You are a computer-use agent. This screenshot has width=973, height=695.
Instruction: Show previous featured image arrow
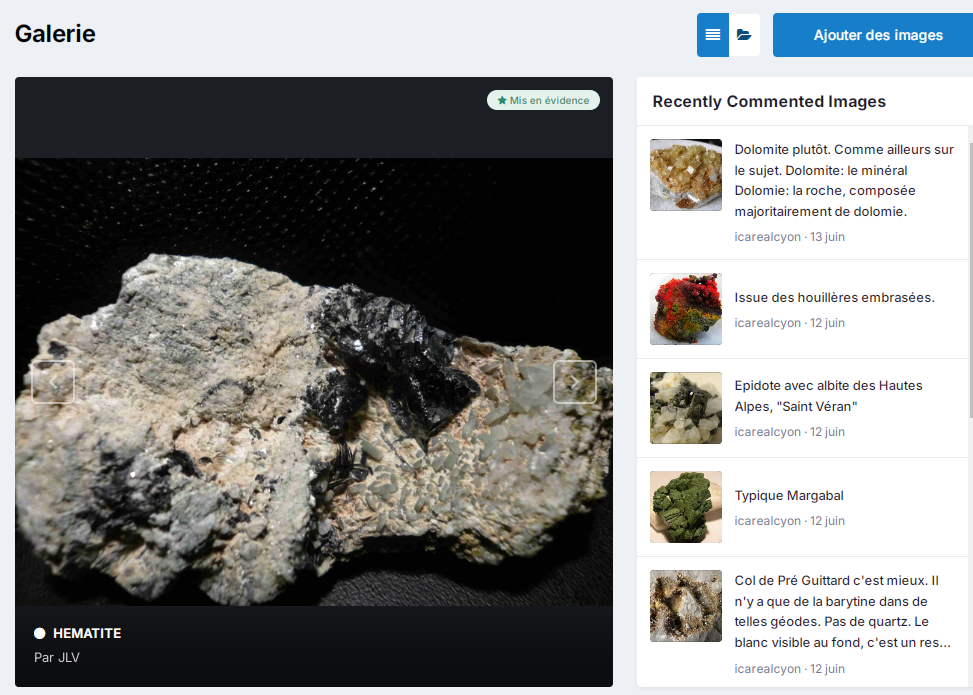click(53, 382)
